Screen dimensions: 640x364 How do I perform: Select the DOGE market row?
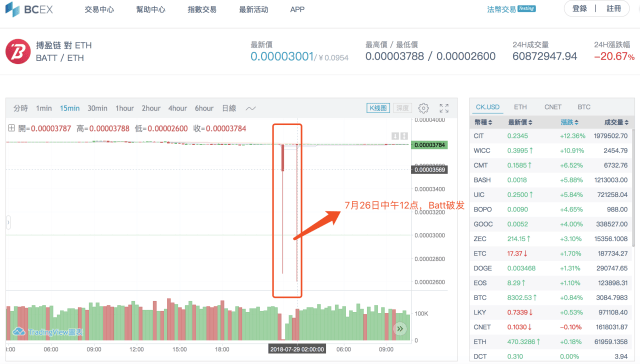click(551, 268)
